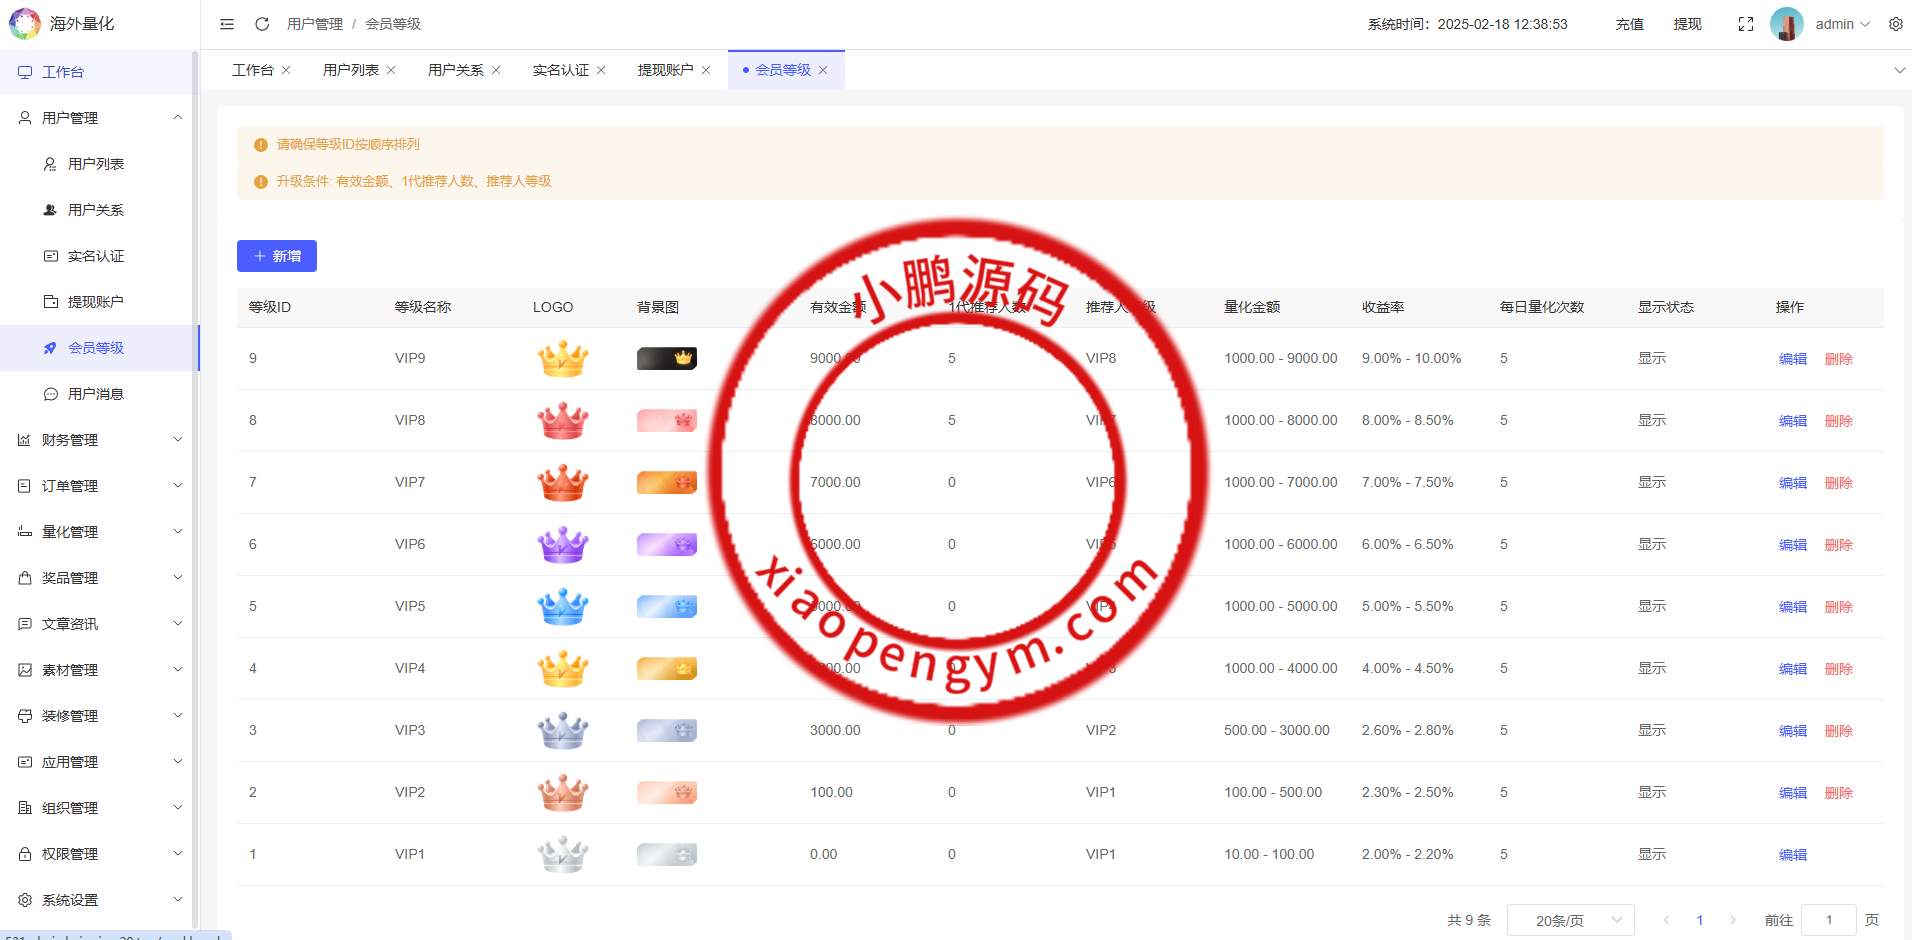Close the 用户列表 tab

pyautogui.click(x=391, y=70)
